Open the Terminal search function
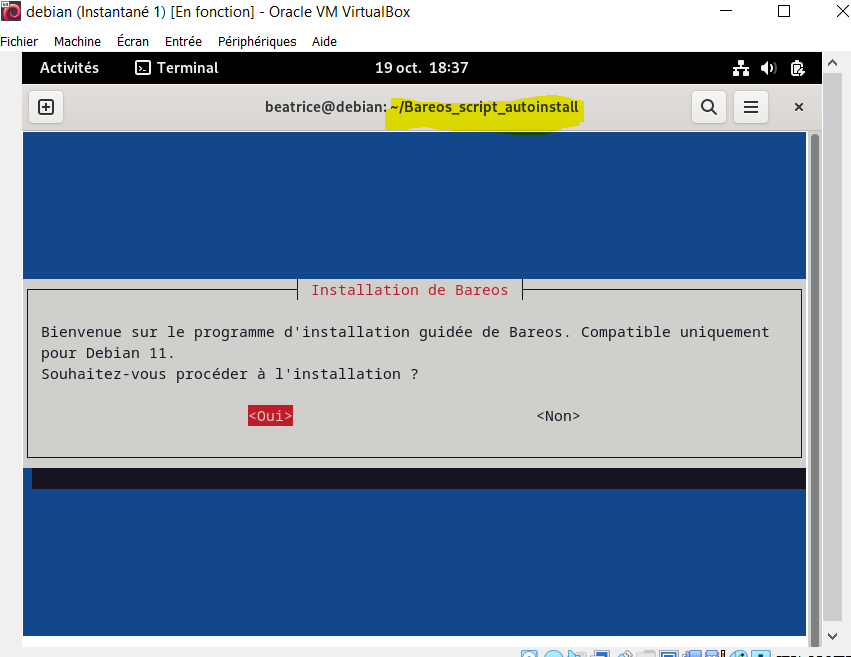 coord(709,106)
